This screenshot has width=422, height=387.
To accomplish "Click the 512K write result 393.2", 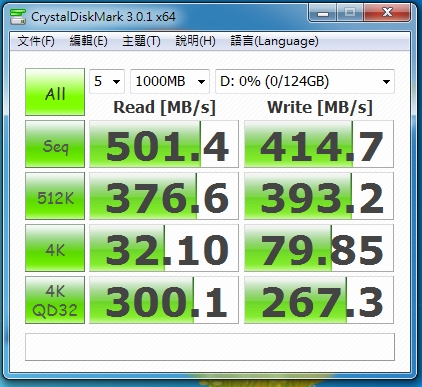I will pos(319,196).
